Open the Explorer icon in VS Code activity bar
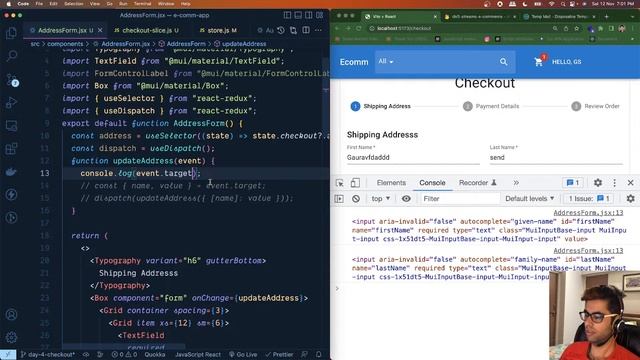Image resolution: width=640 pixels, height=360 pixels. [x=11, y=33]
